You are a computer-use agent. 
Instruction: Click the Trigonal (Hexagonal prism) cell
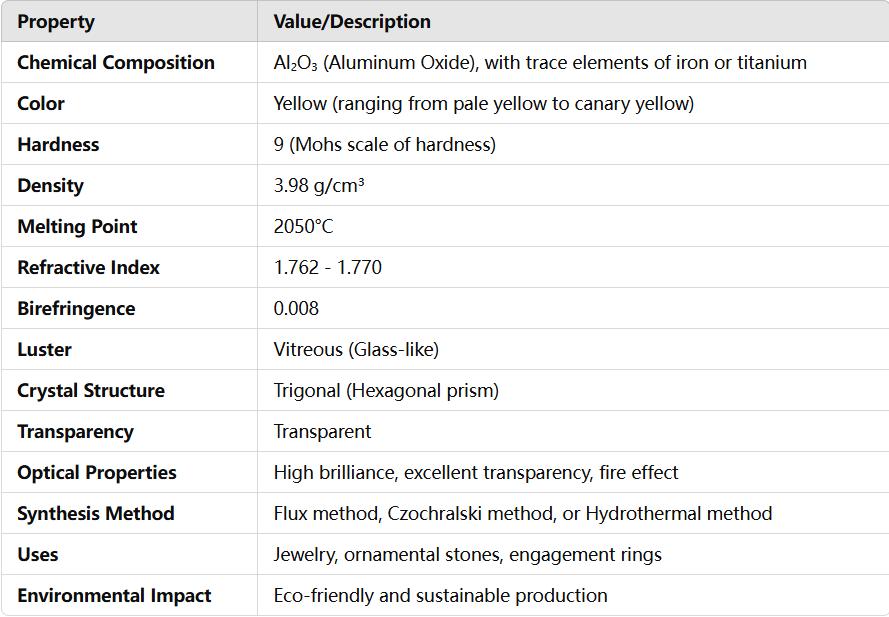click(386, 390)
